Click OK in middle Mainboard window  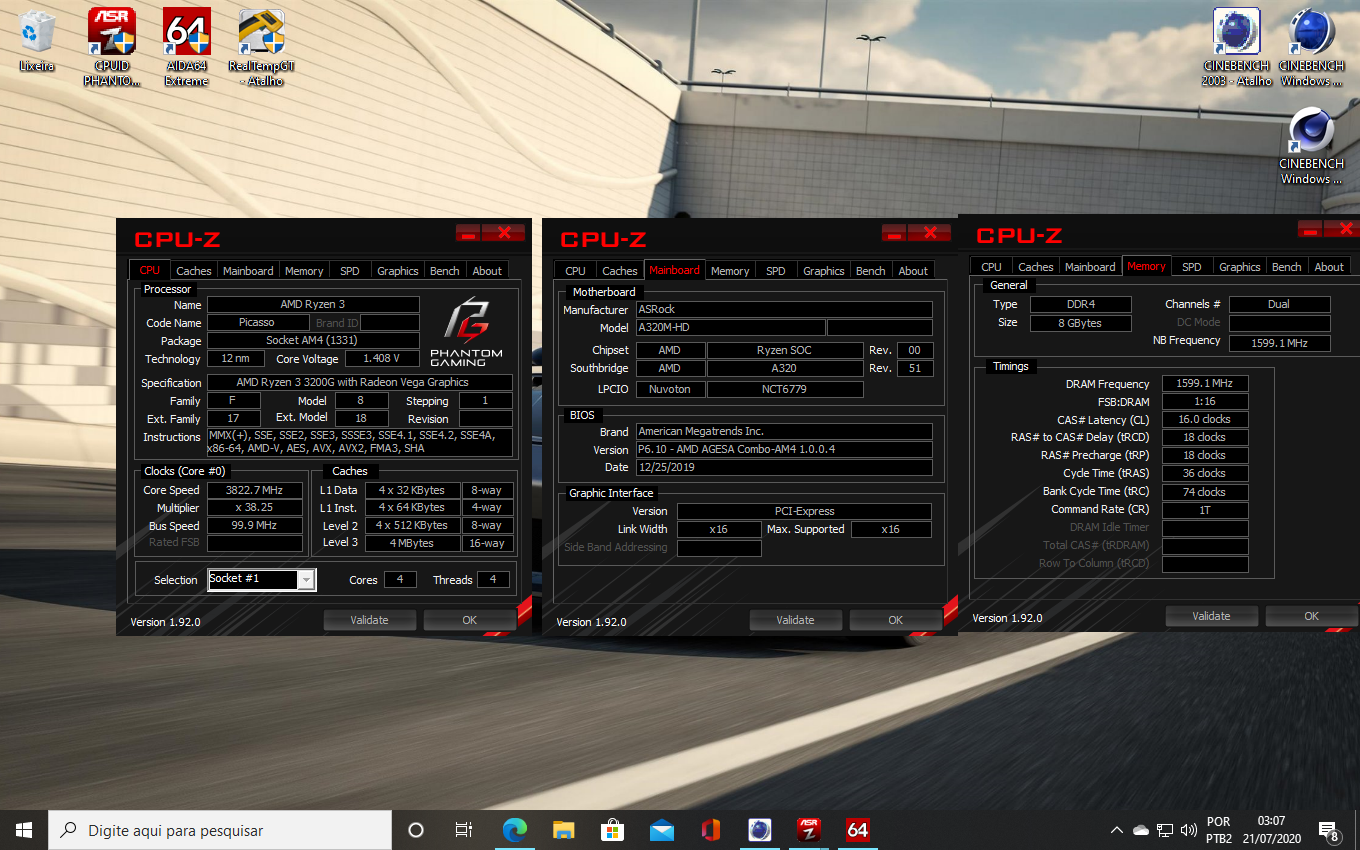click(895, 620)
